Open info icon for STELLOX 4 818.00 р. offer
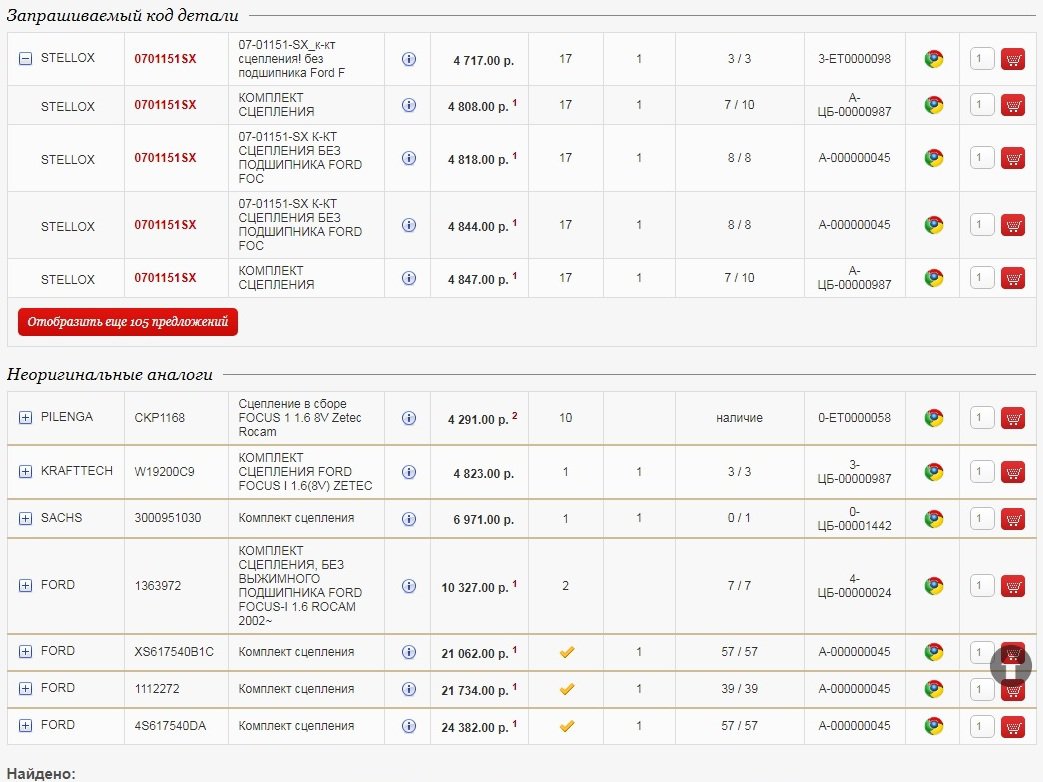 pyautogui.click(x=409, y=158)
